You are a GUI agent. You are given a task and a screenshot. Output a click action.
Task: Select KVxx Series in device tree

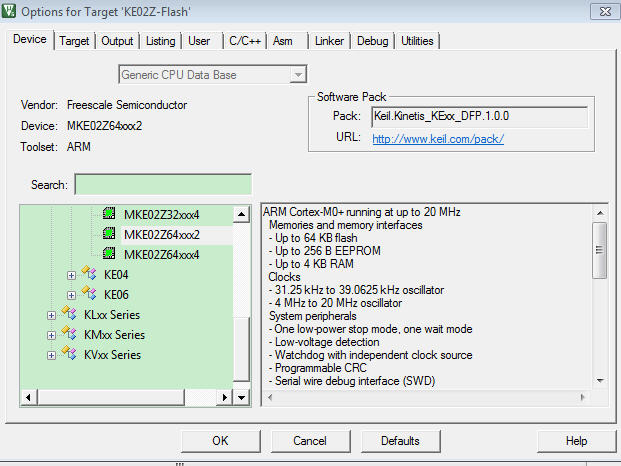pos(112,355)
